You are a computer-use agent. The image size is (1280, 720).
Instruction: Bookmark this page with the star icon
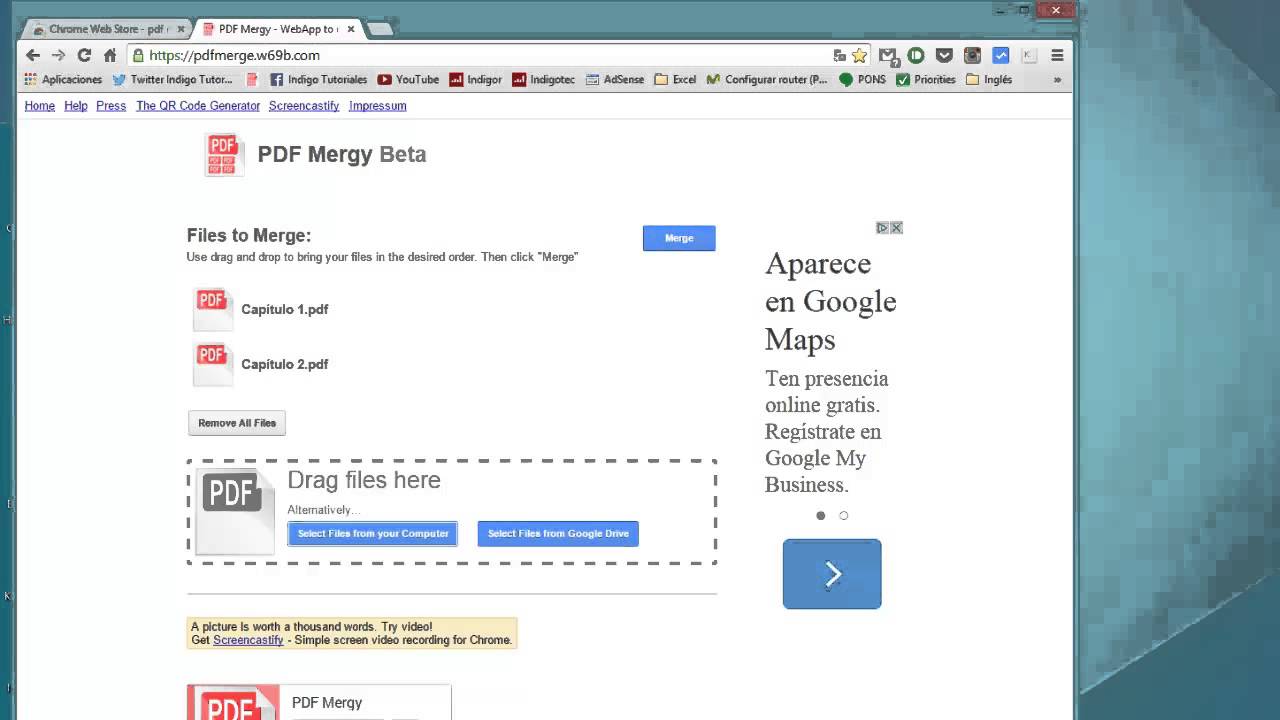click(859, 56)
